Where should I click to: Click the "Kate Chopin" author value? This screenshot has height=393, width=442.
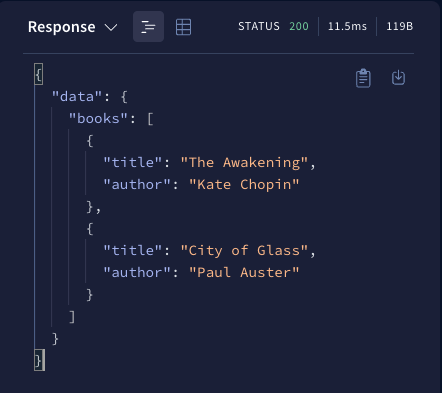click(244, 185)
